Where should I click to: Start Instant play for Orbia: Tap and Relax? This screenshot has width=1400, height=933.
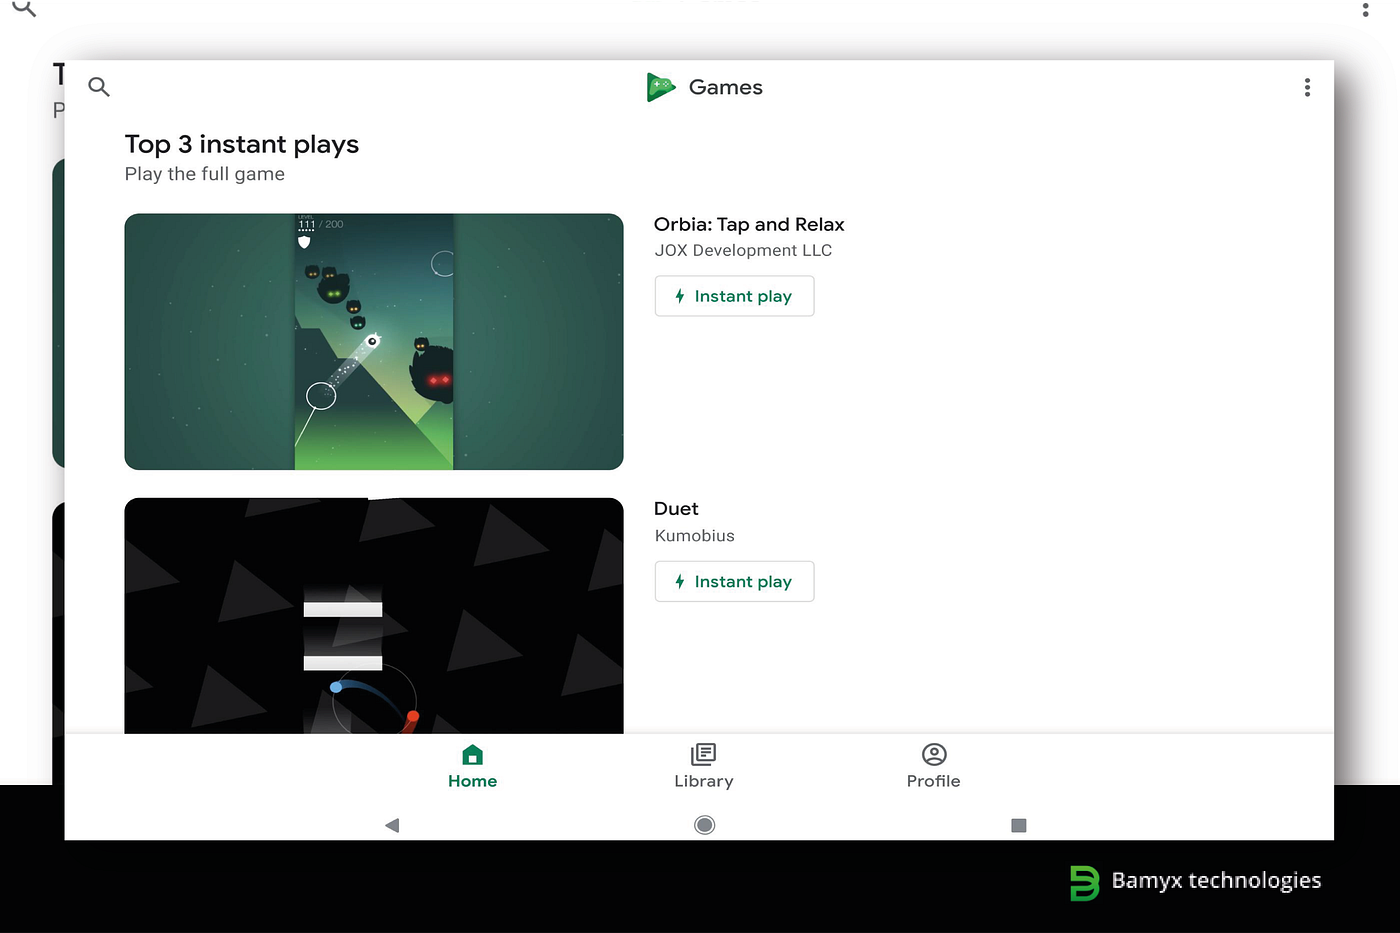(734, 296)
